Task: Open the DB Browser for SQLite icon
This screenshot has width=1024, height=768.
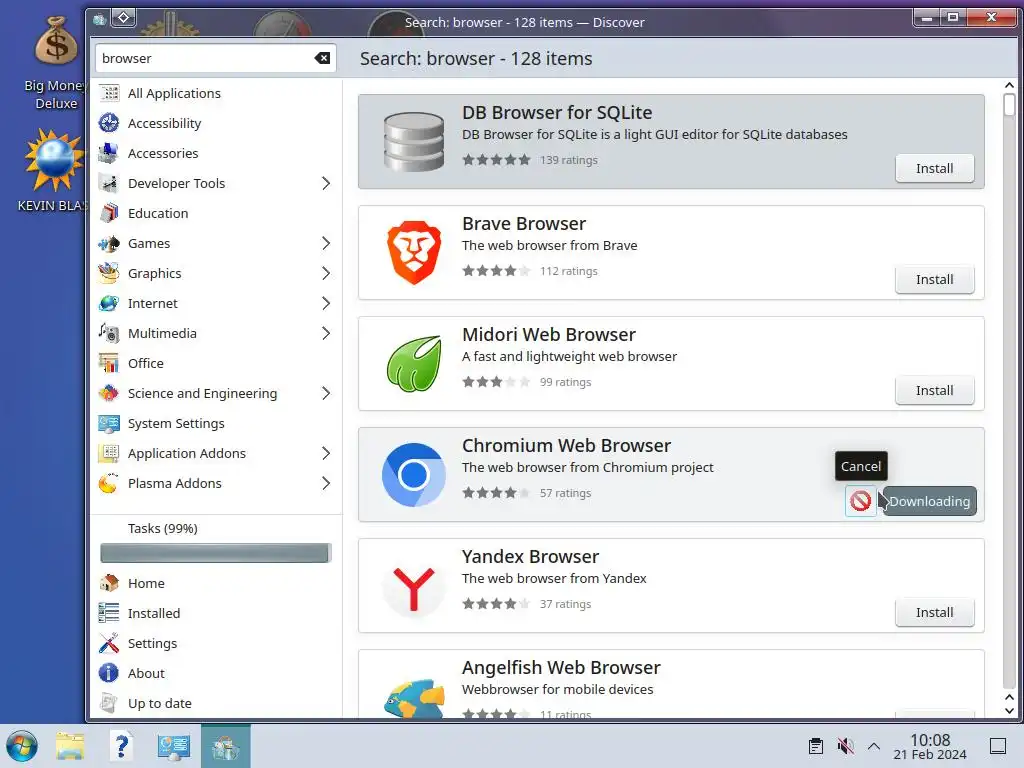Action: coord(414,142)
